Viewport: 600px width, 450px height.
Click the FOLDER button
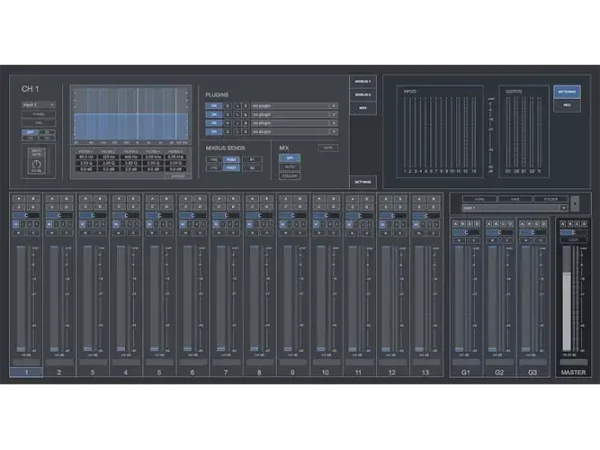[x=551, y=199]
